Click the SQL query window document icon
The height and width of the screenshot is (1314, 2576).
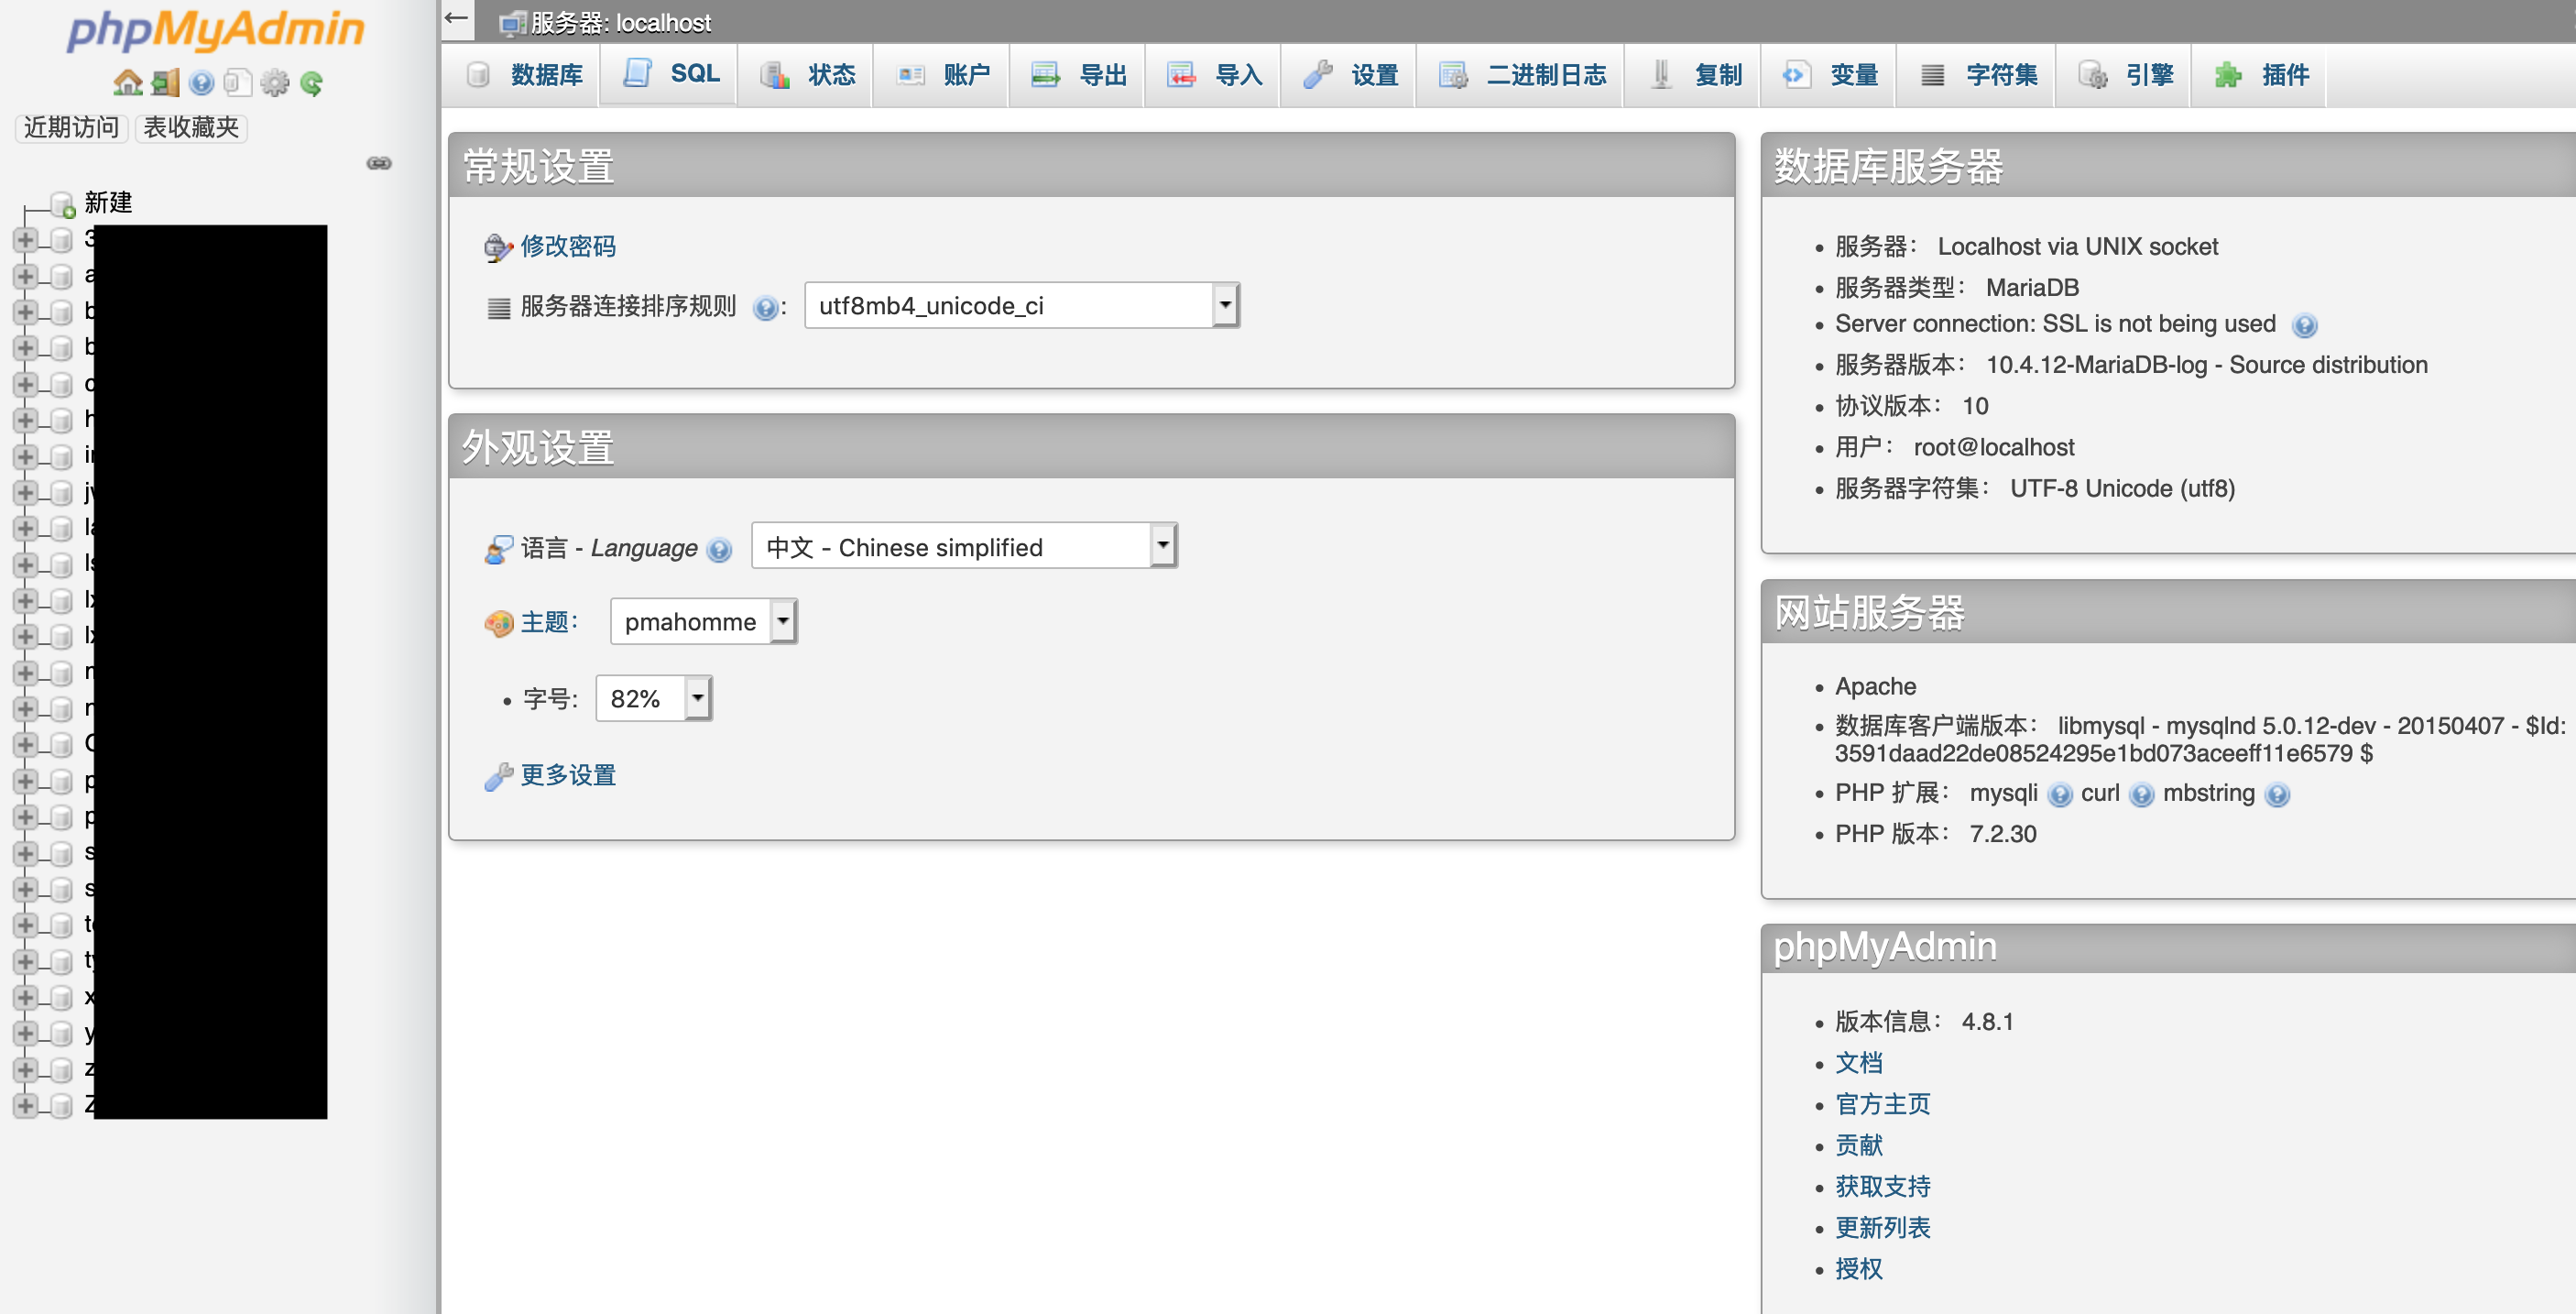coord(238,82)
